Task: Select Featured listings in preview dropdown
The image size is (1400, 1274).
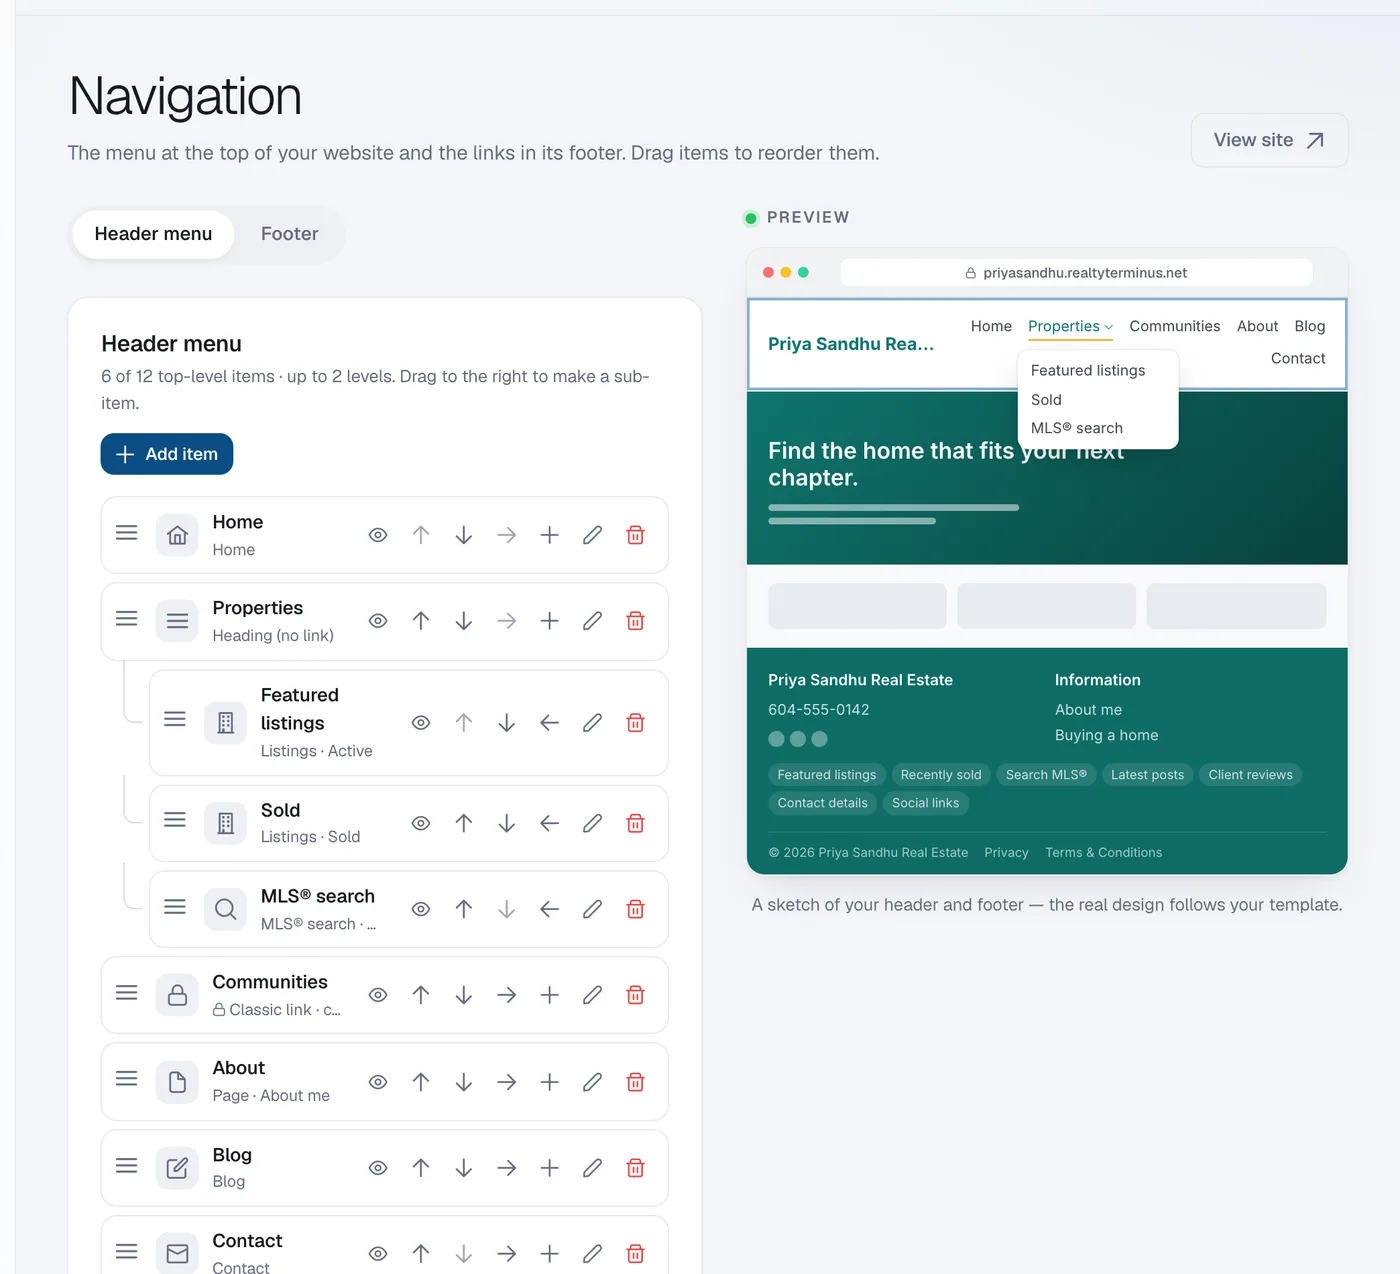Action: tap(1088, 370)
